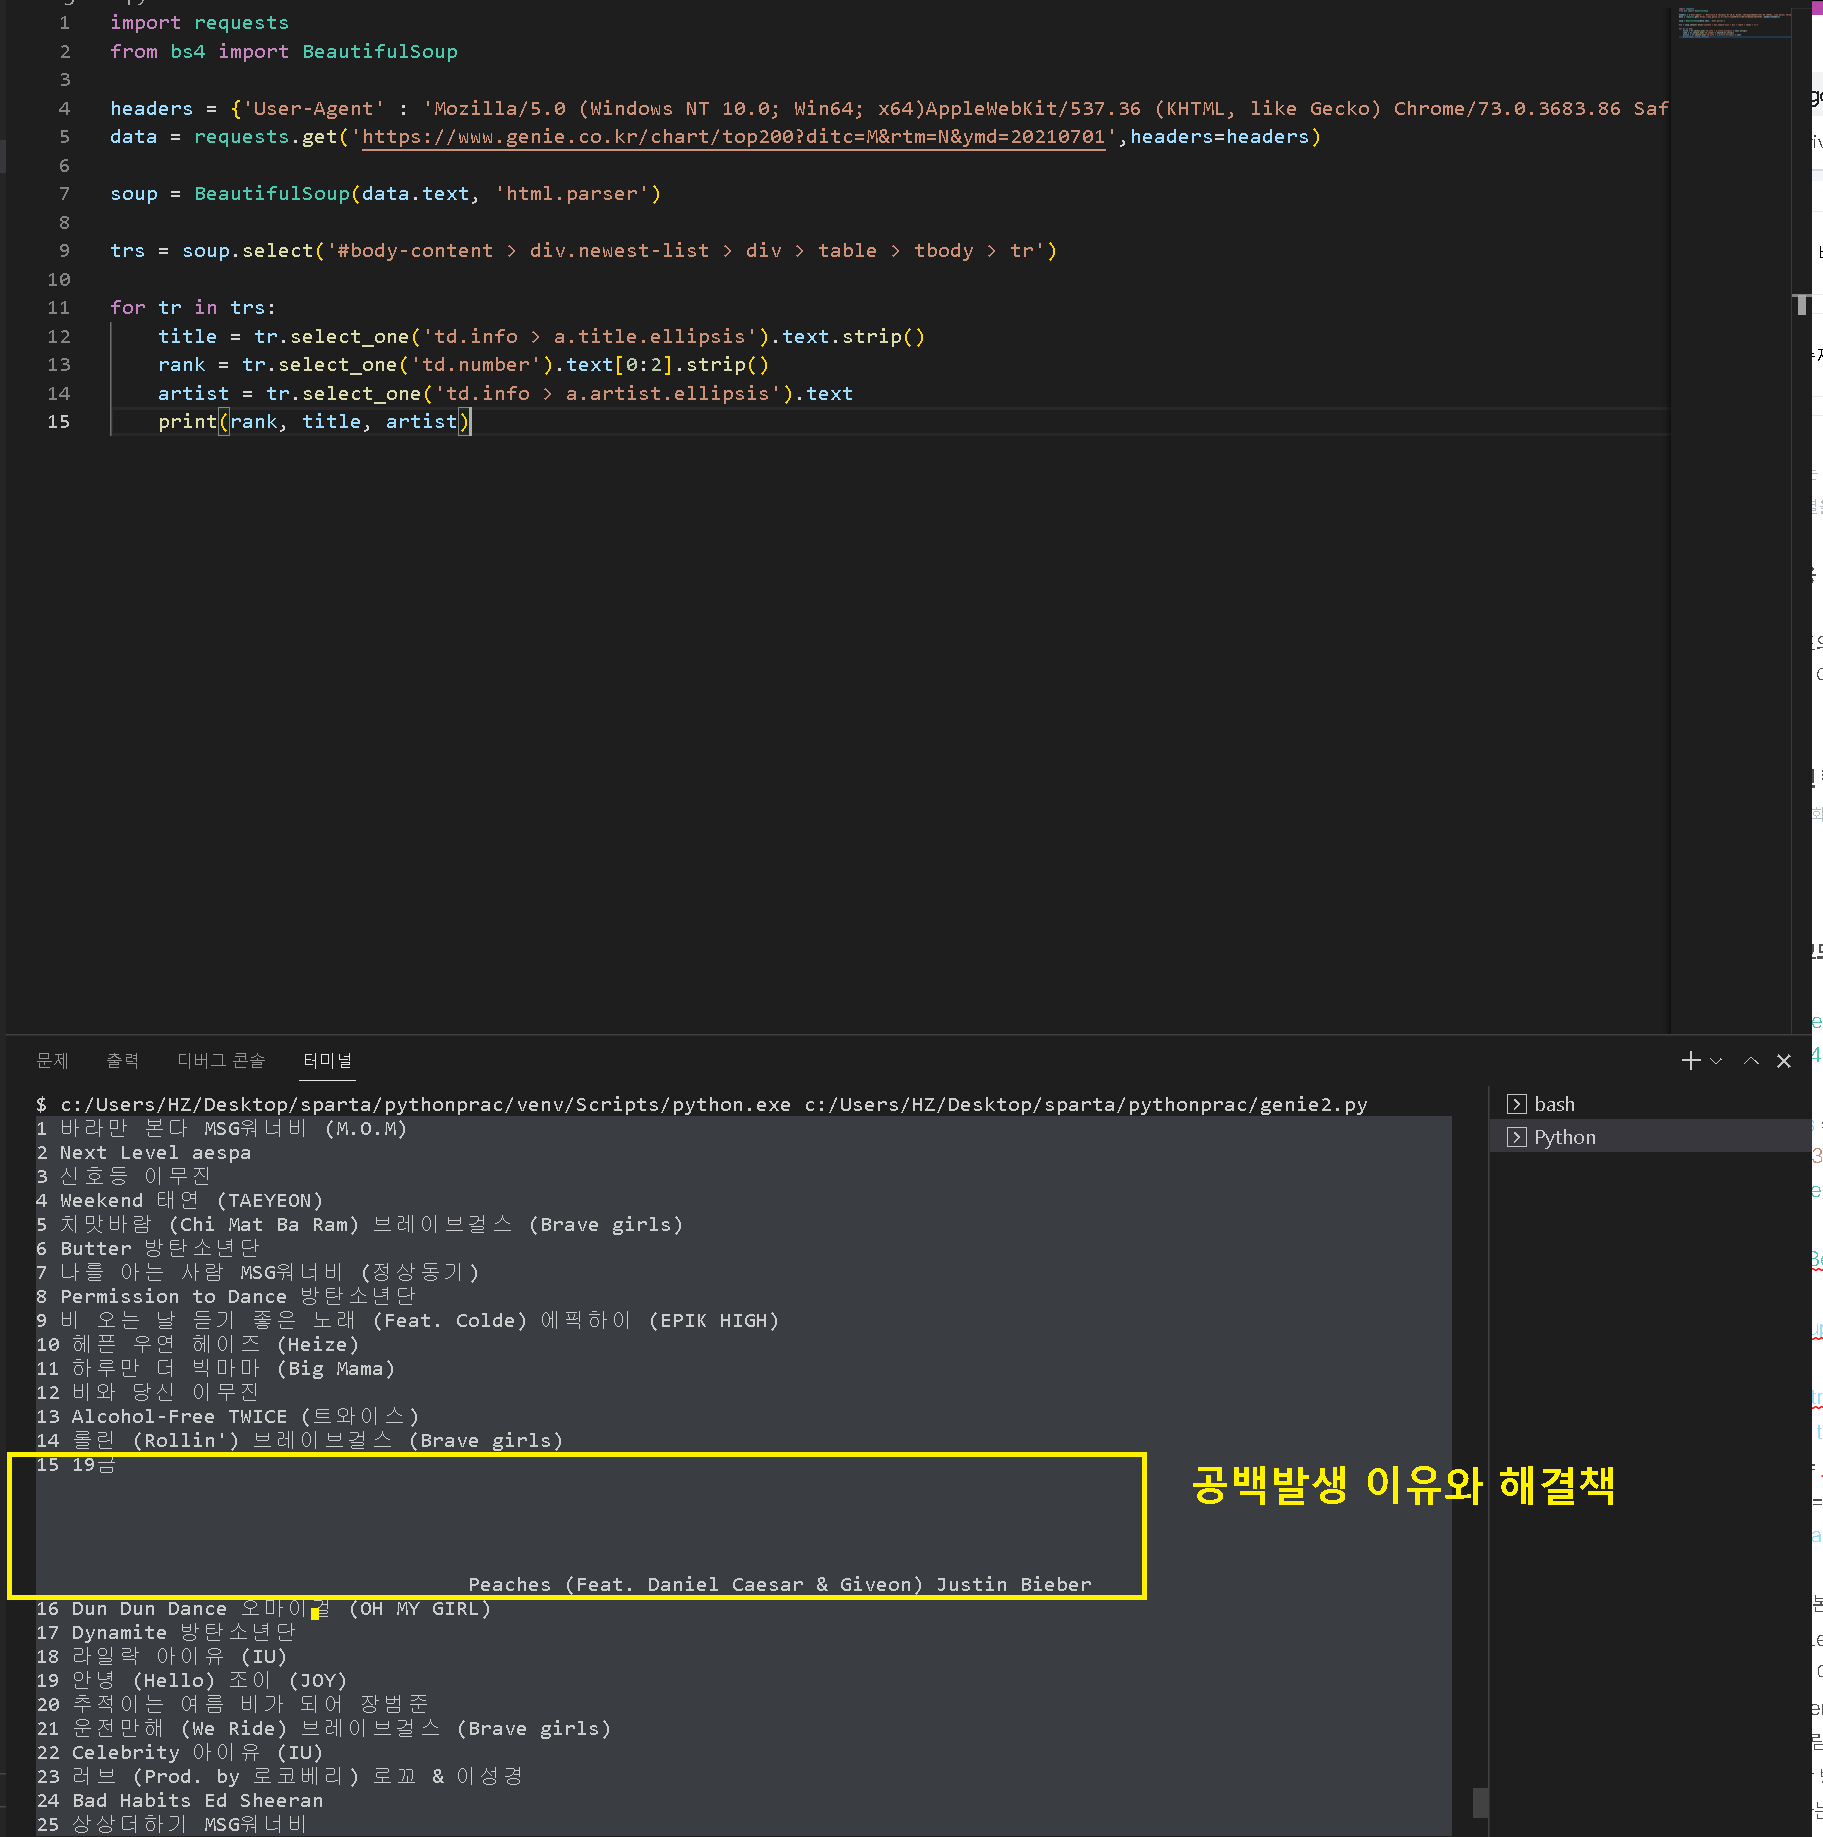
Task: Click 'BeautifulSoup' on line 2
Action: point(380,52)
